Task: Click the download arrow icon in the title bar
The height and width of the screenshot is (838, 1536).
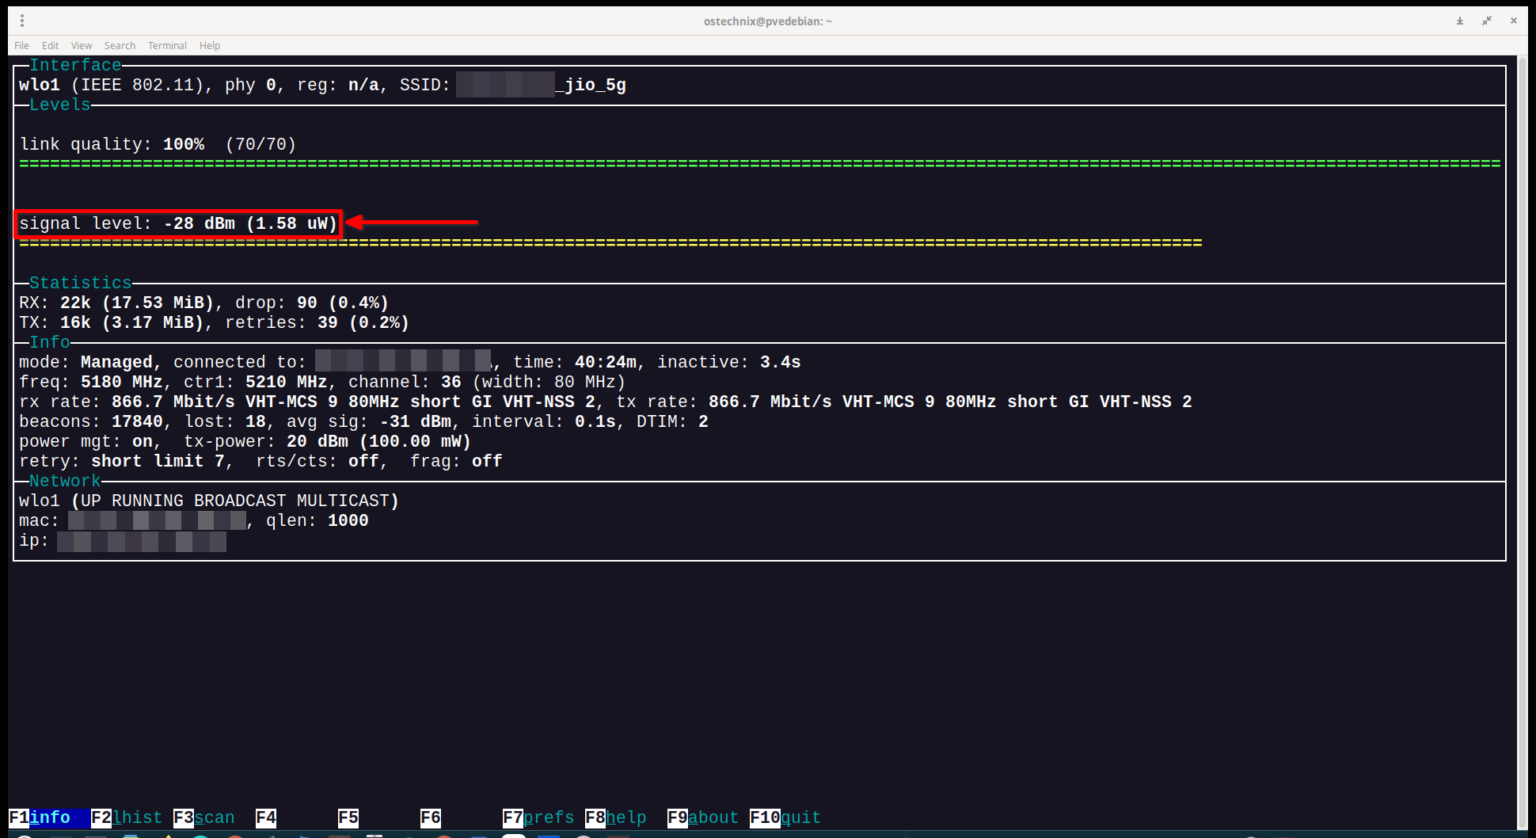Action: click(x=1458, y=20)
